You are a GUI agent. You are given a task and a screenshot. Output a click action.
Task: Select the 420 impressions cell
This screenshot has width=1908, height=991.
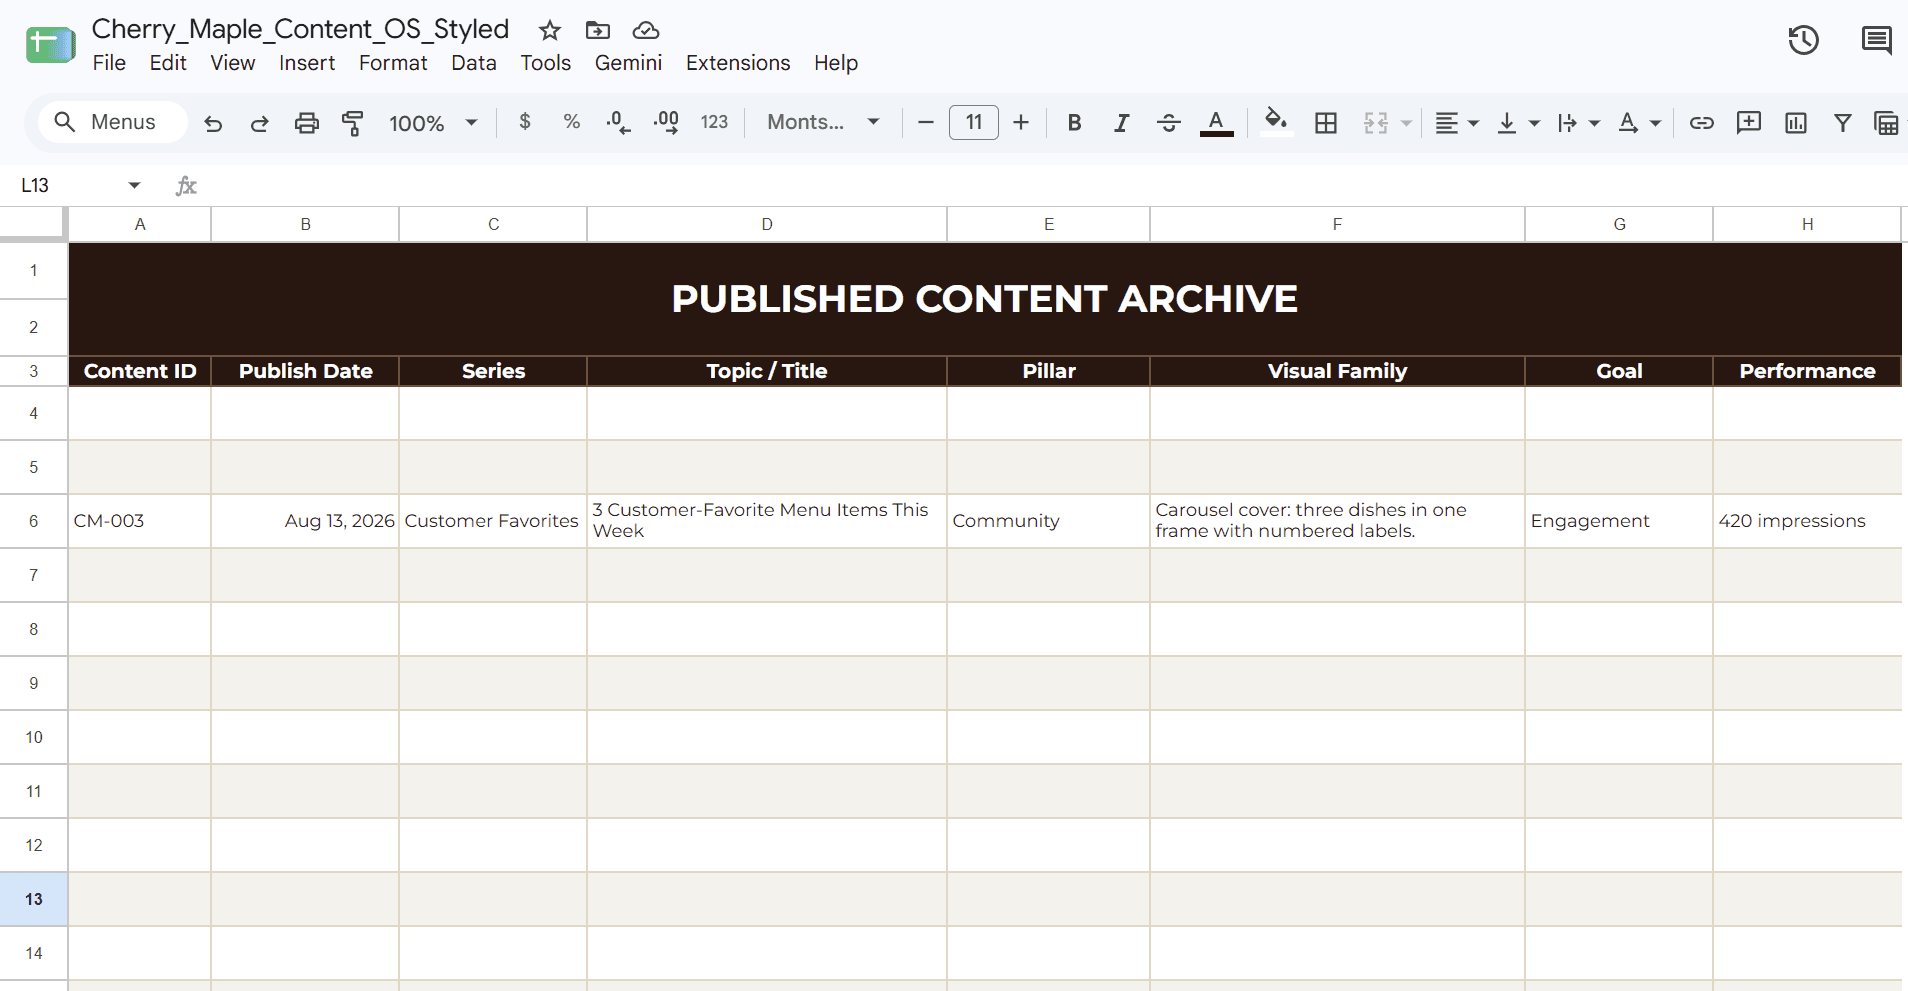[x=1807, y=521]
